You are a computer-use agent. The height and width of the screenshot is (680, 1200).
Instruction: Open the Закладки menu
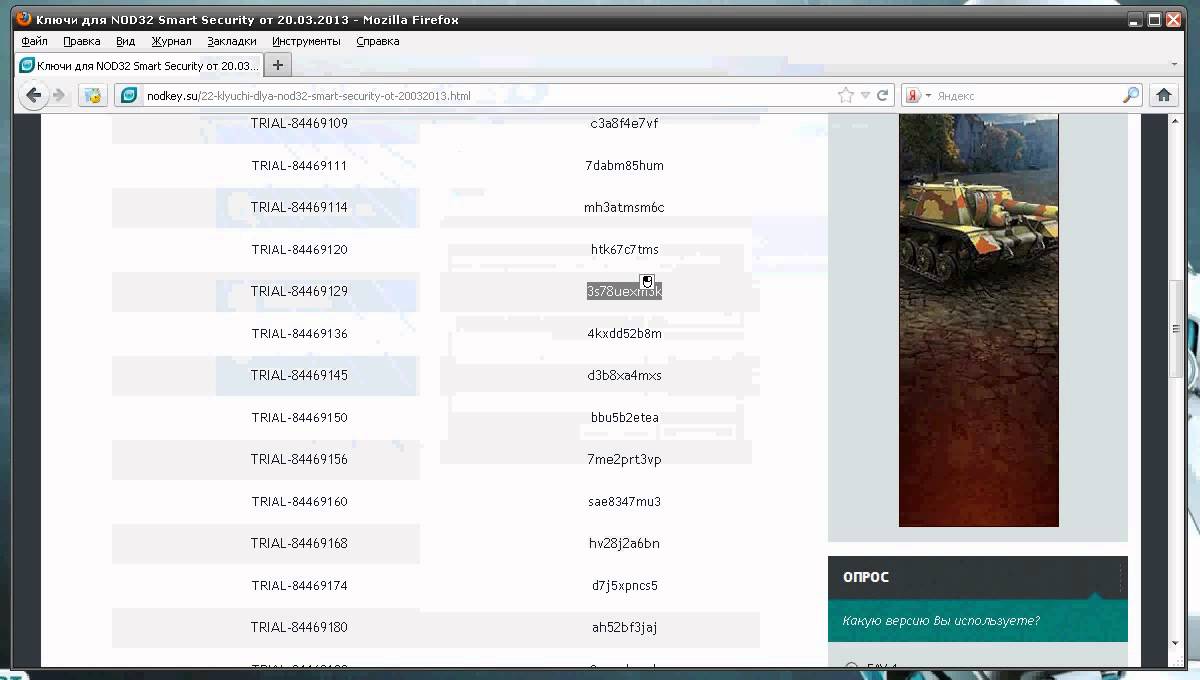click(232, 41)
